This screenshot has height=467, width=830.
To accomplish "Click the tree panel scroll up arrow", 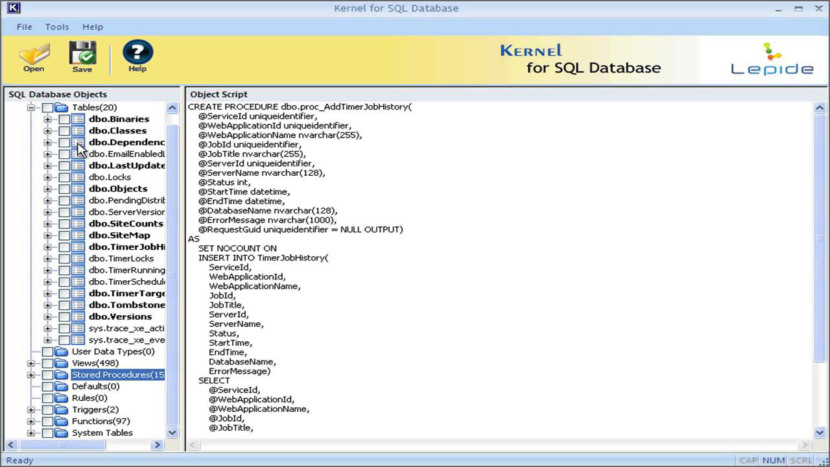I will point(173,108).
